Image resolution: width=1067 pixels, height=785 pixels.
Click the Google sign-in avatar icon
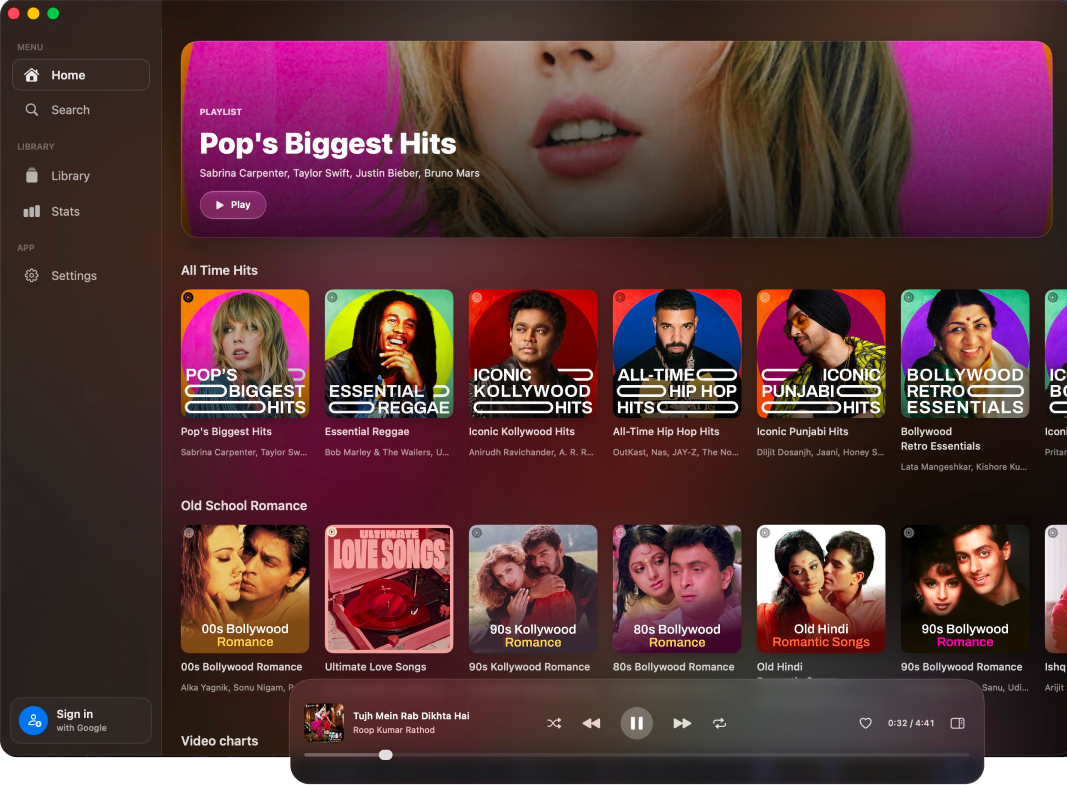pyautogui.click(x=33, y=720)
